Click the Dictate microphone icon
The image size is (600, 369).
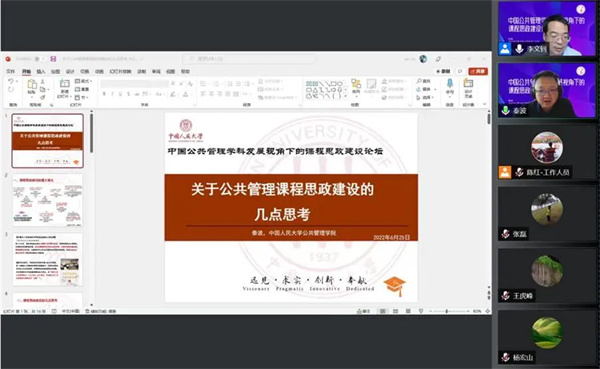[450, 83]
